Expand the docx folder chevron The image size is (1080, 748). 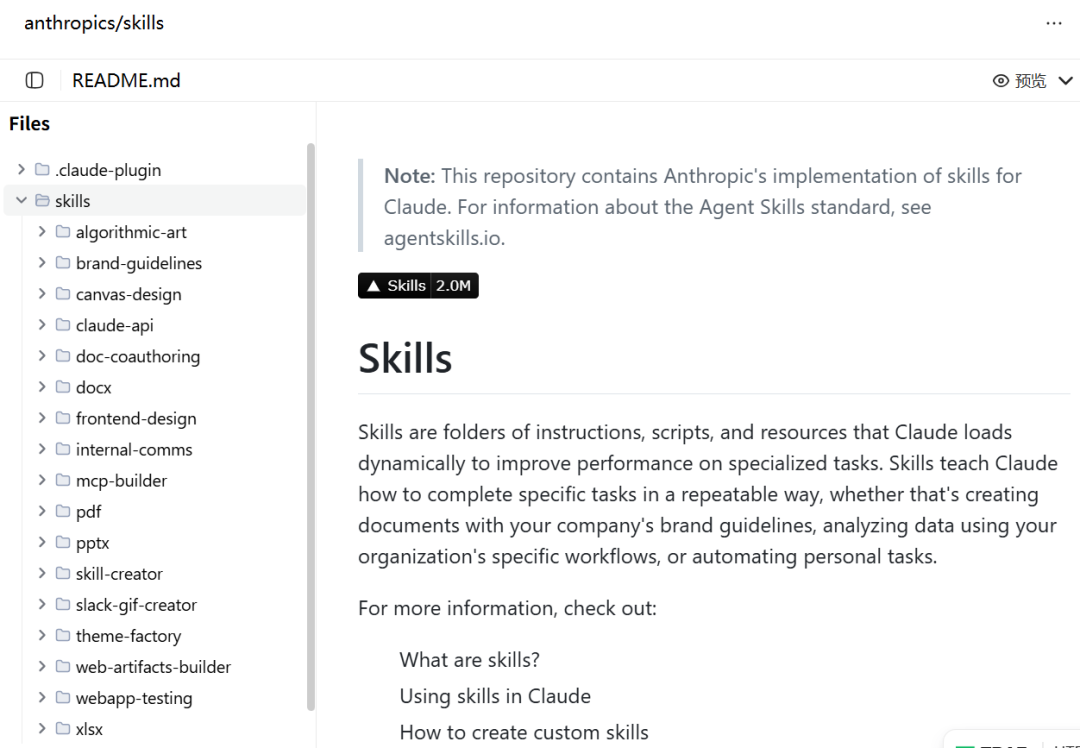click(42, 387)
